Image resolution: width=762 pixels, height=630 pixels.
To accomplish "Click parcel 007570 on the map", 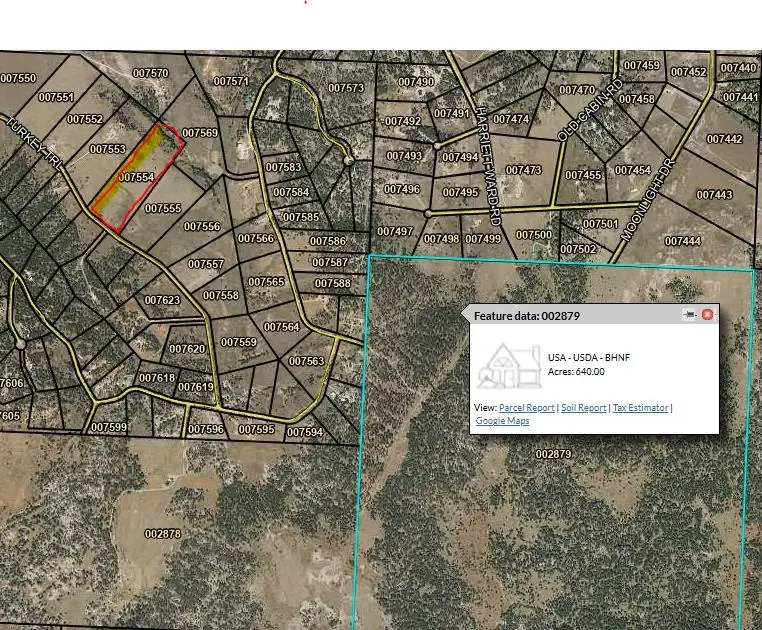I will point(150,73).
